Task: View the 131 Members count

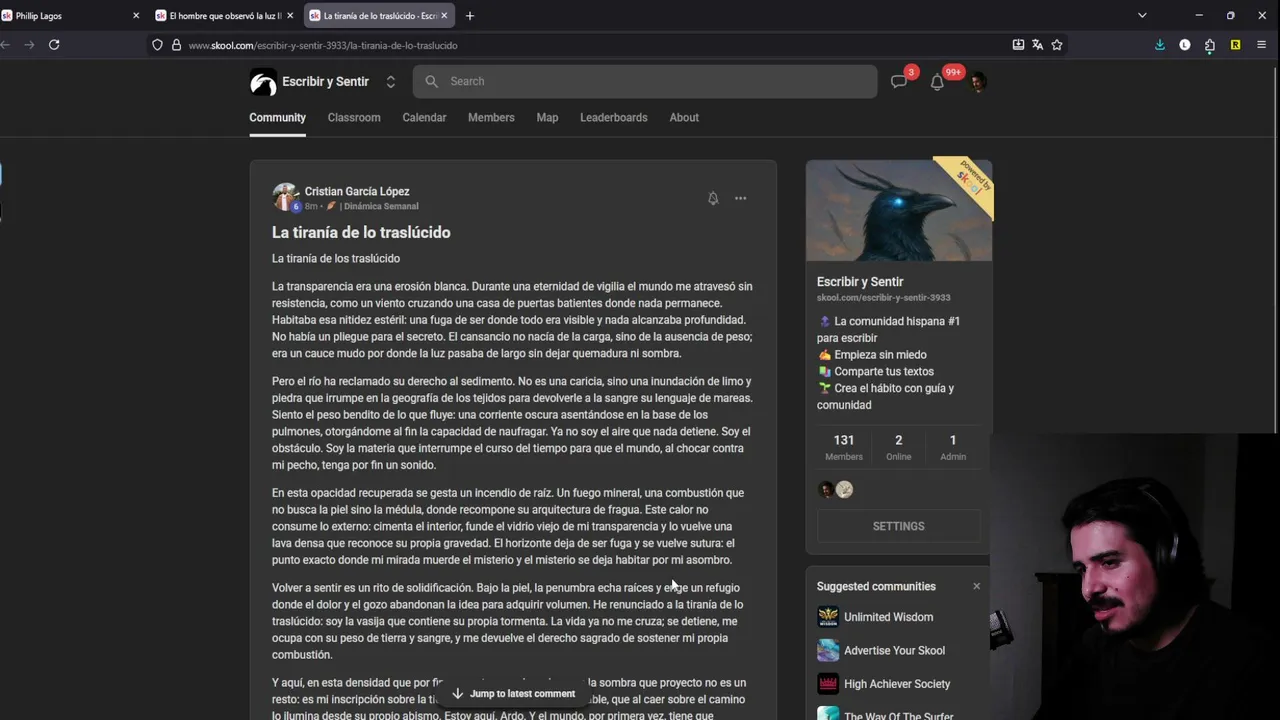Action: pos(844,447)
